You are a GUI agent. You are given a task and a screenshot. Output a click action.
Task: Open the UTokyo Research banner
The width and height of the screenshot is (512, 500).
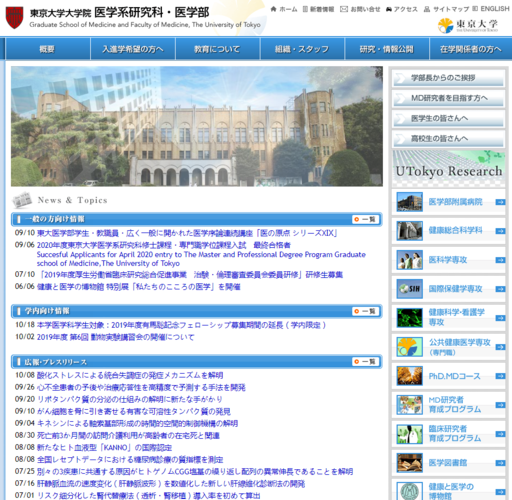(x=449, y=168)
